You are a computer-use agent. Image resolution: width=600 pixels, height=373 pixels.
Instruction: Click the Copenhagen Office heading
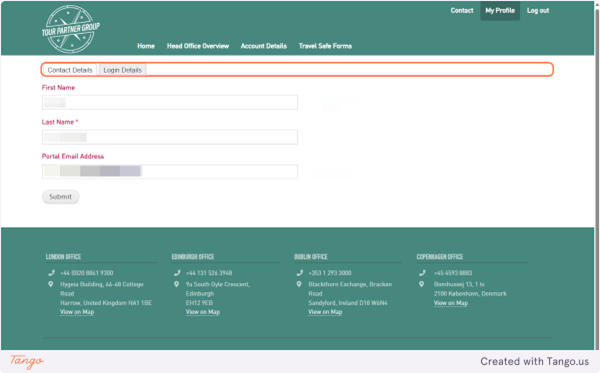[x=440, y=257]
